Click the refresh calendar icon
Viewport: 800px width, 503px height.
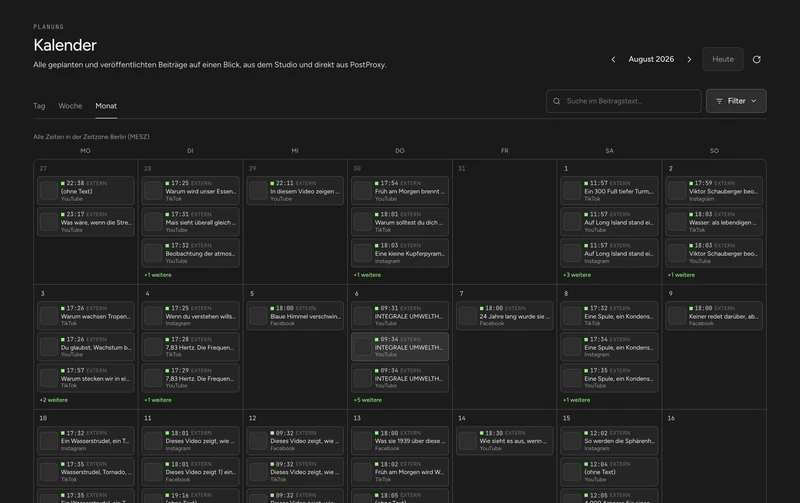point(757,60)
